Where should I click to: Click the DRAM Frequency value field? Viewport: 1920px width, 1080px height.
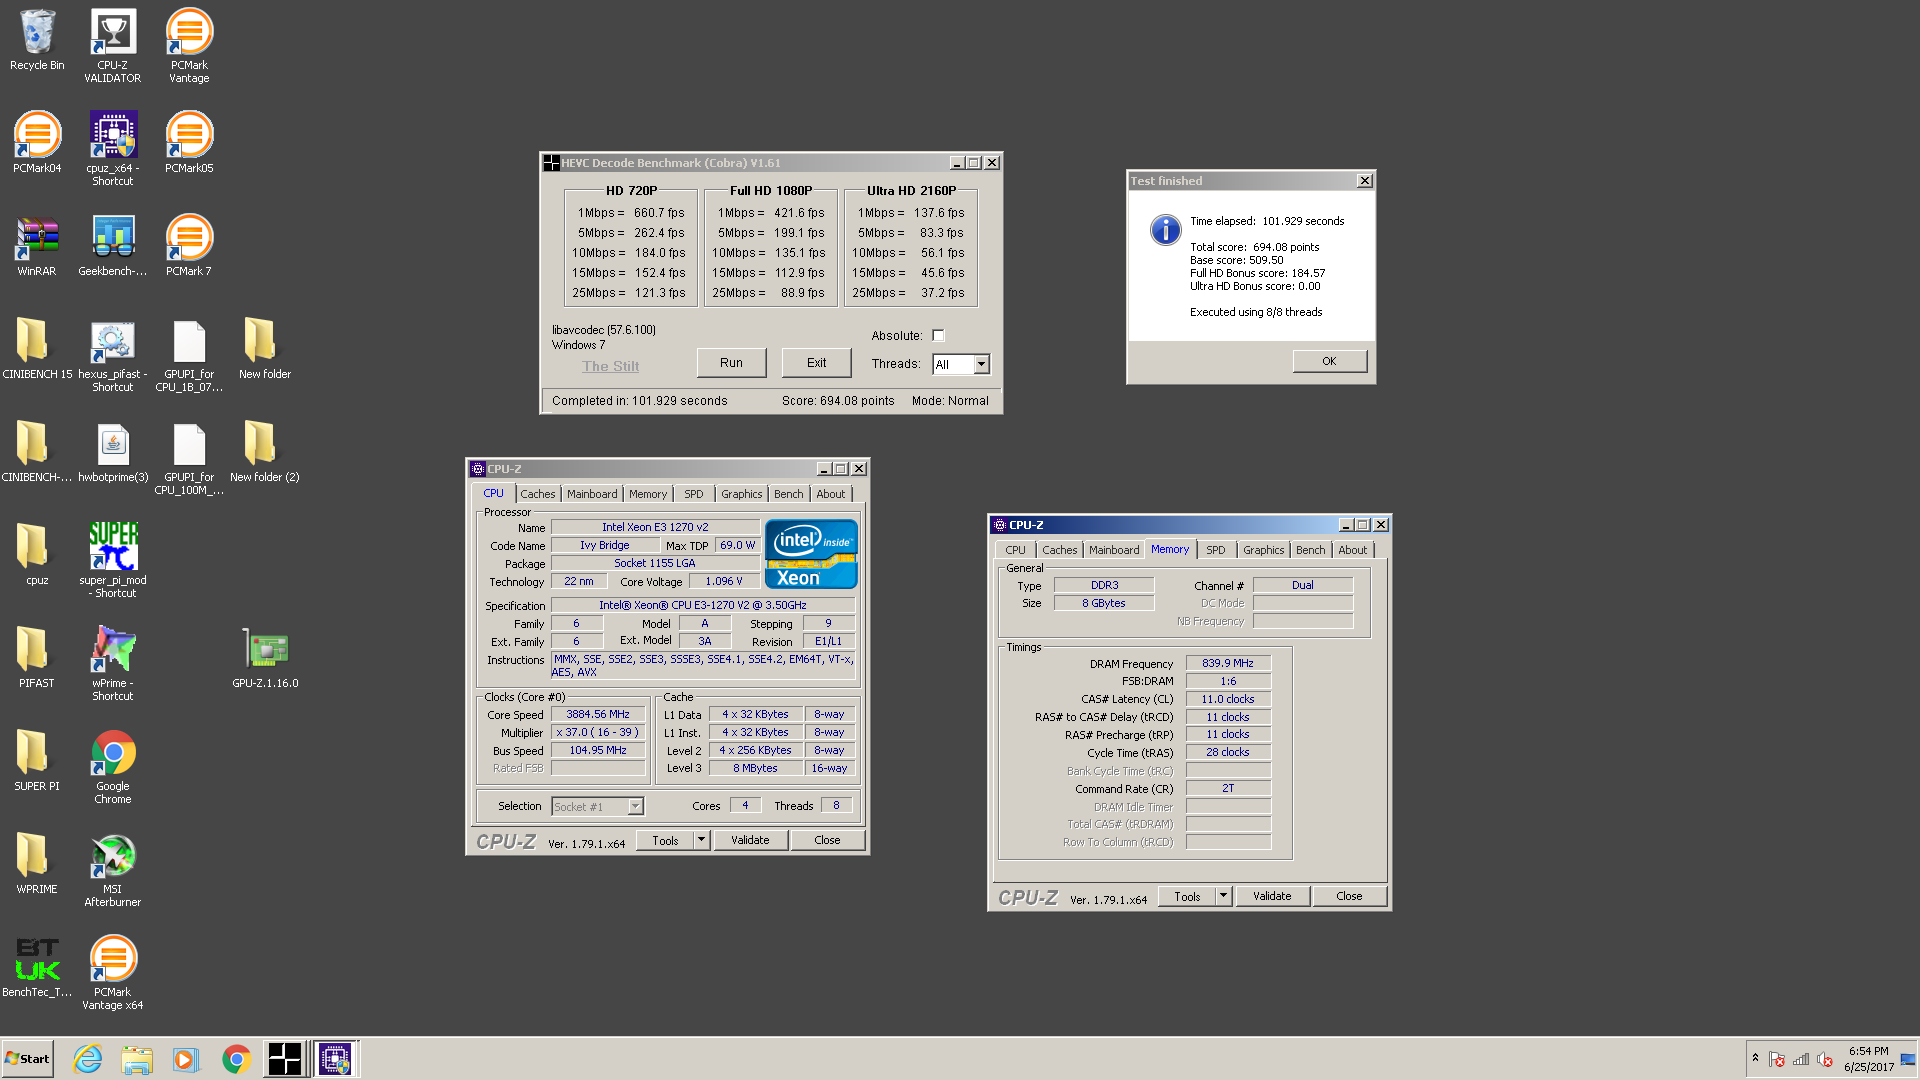(x=1228, y=663)
